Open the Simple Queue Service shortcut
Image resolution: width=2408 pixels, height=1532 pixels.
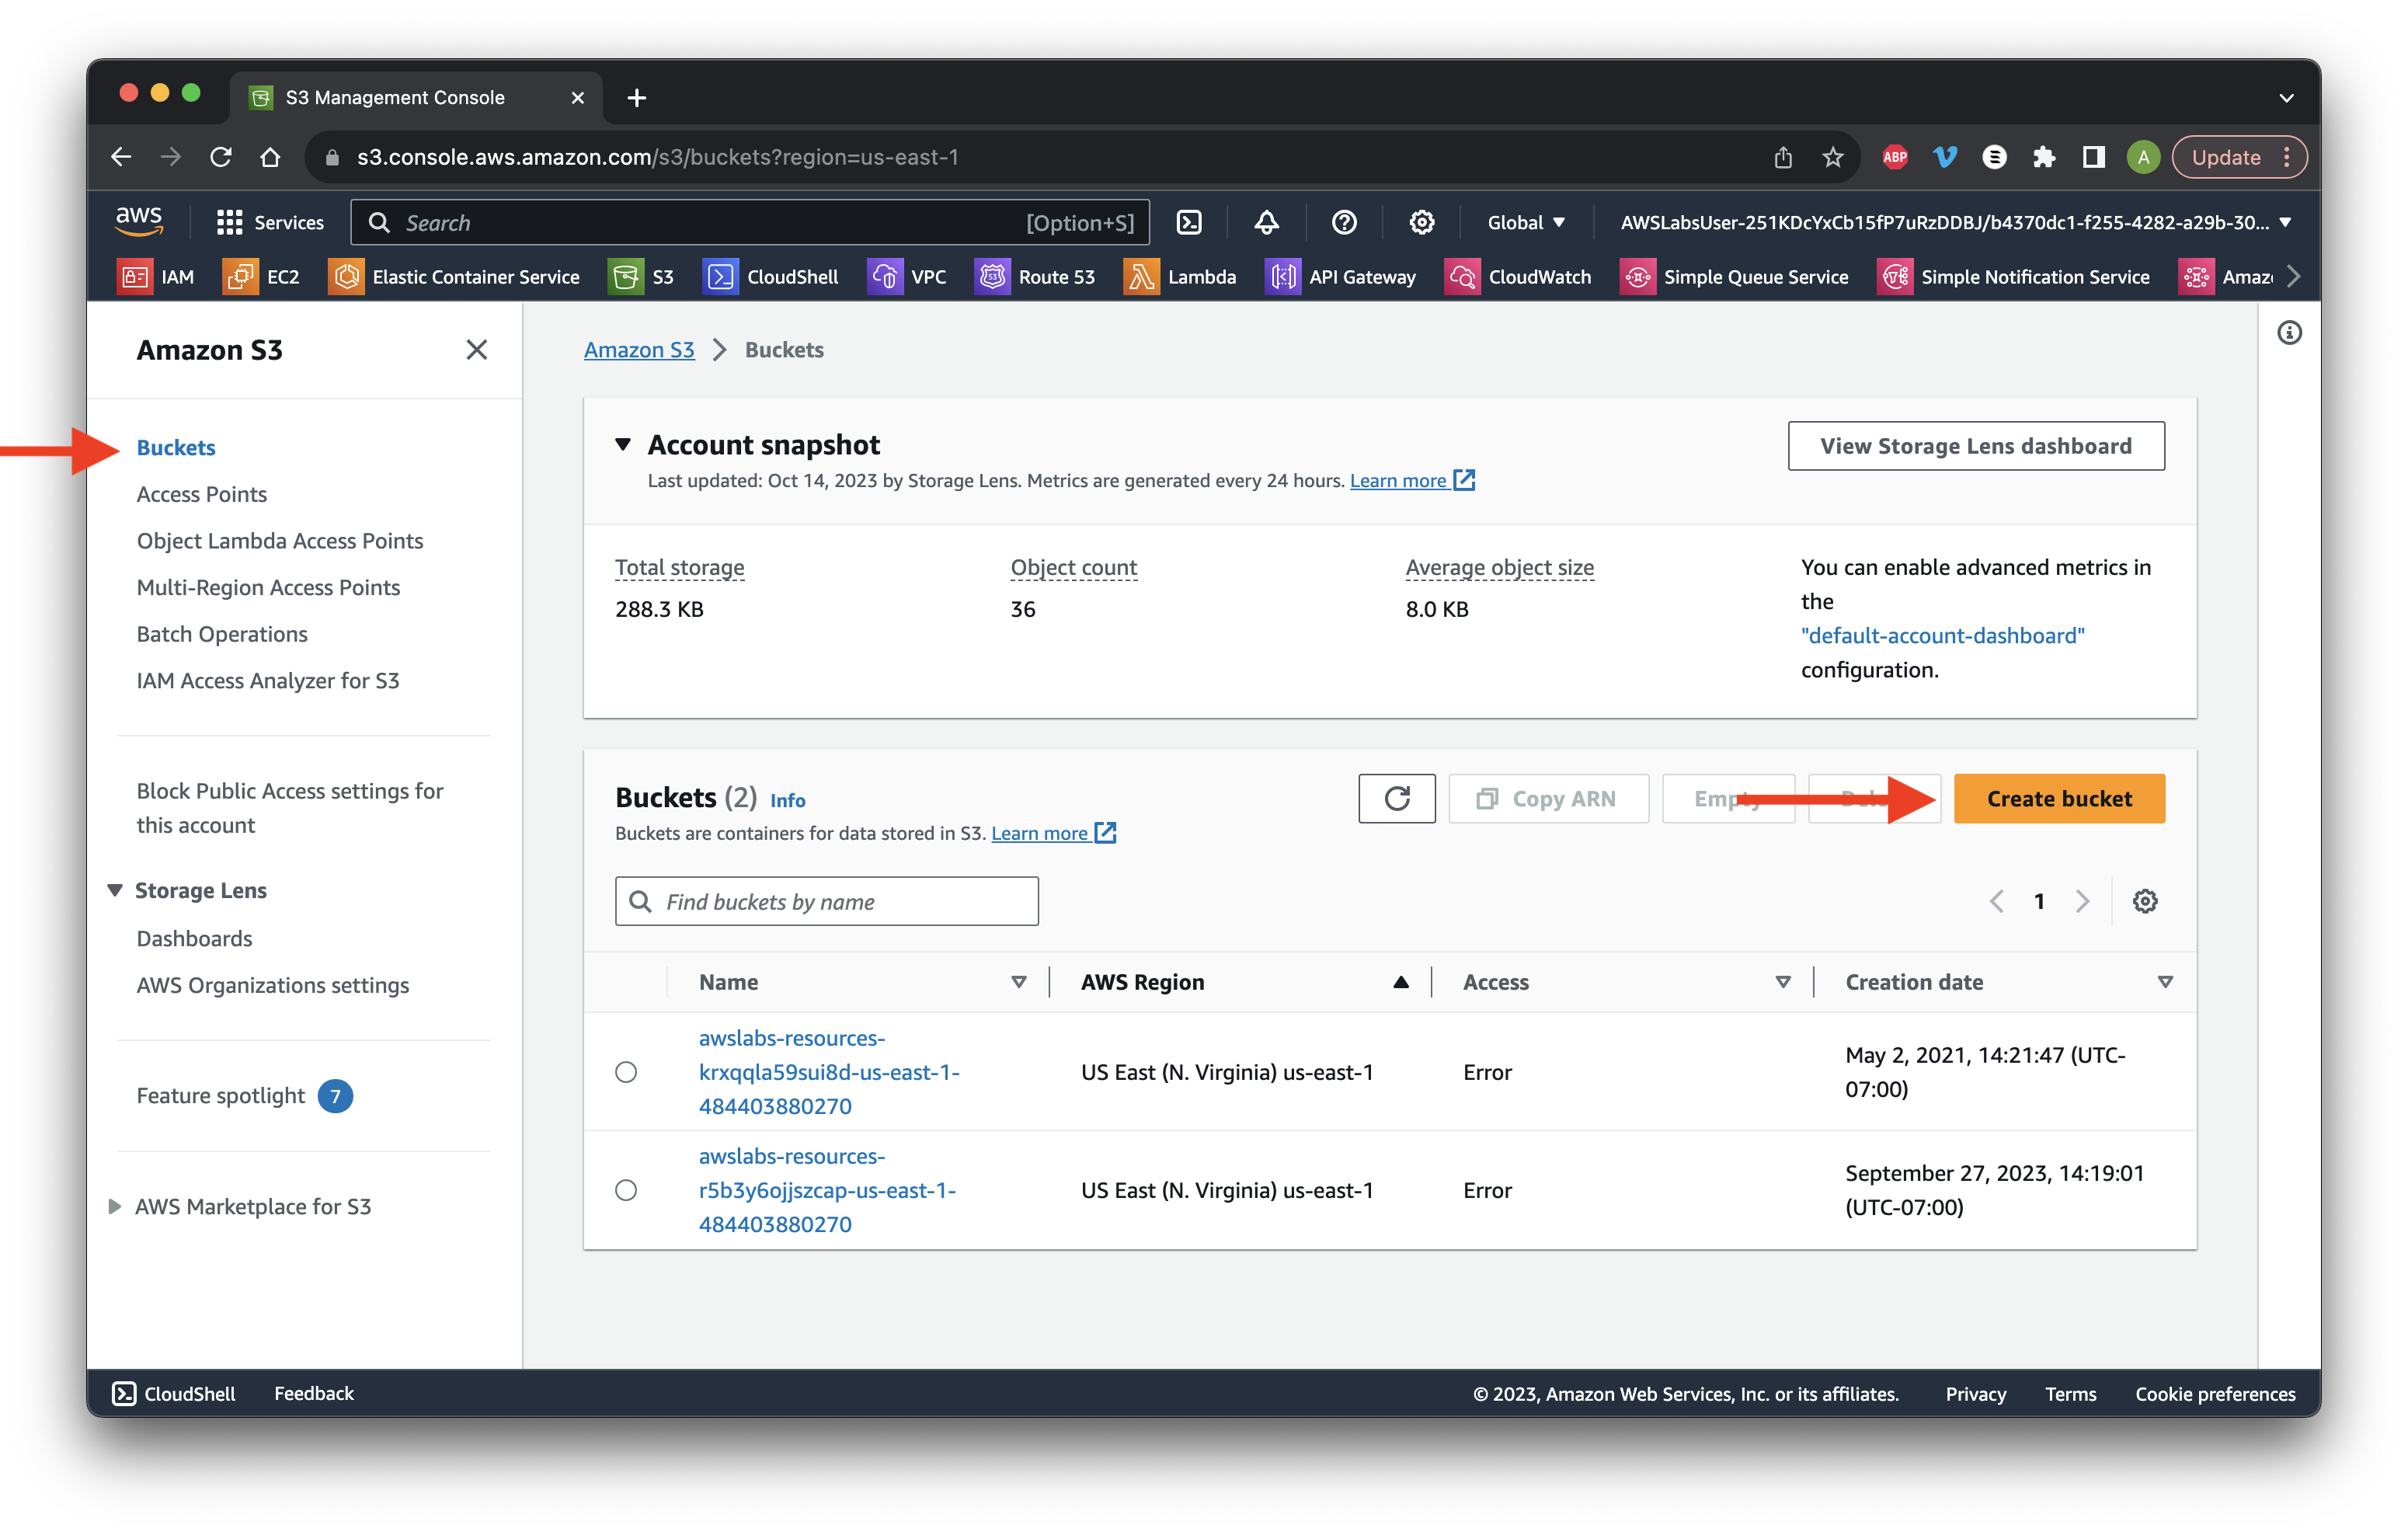1734,277
